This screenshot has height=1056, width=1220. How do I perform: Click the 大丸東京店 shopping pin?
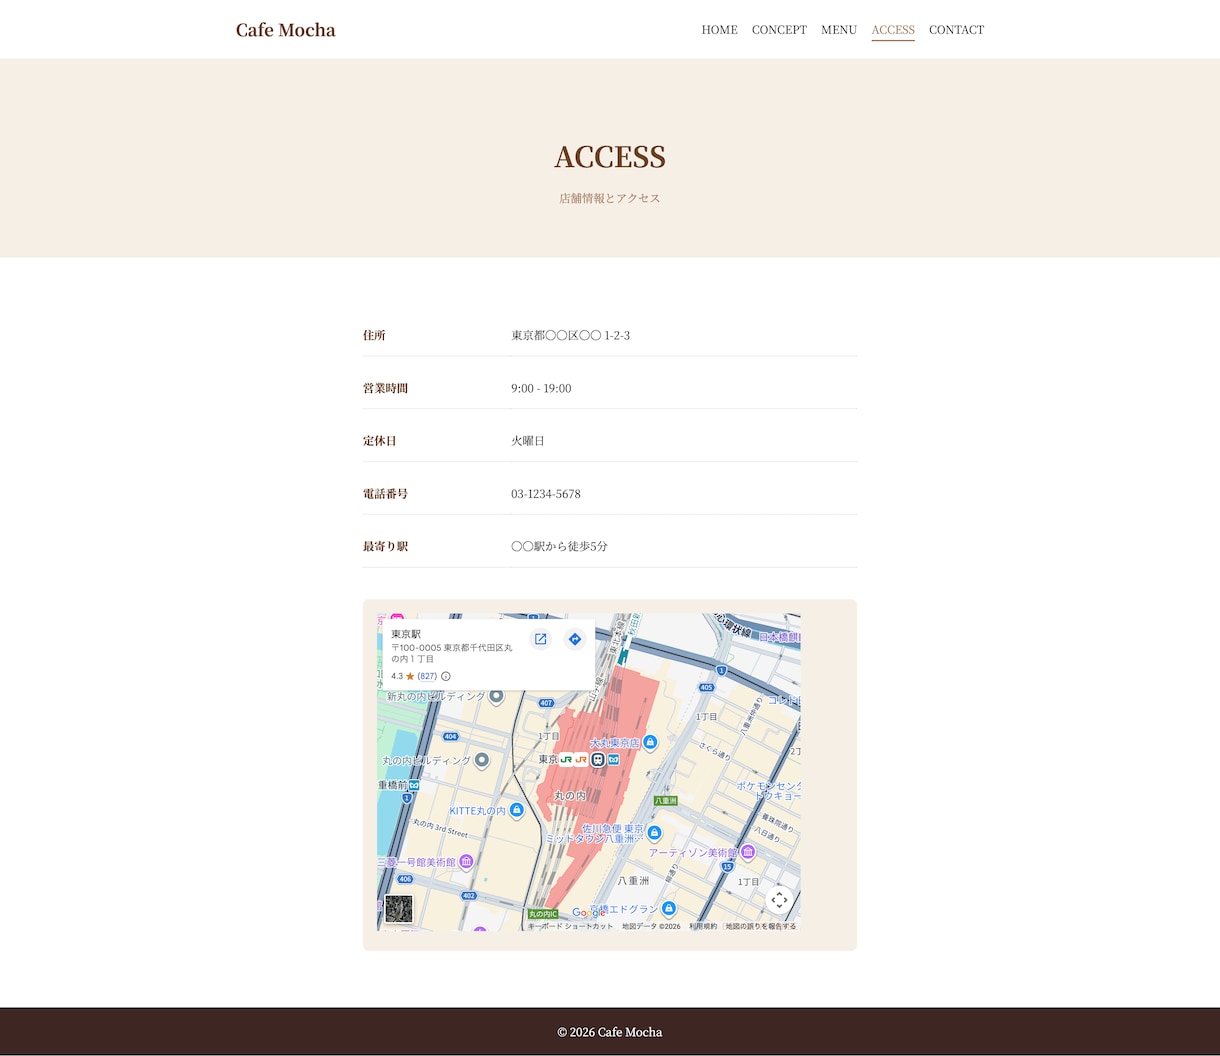pyautogui.click(x=650, y=742)
